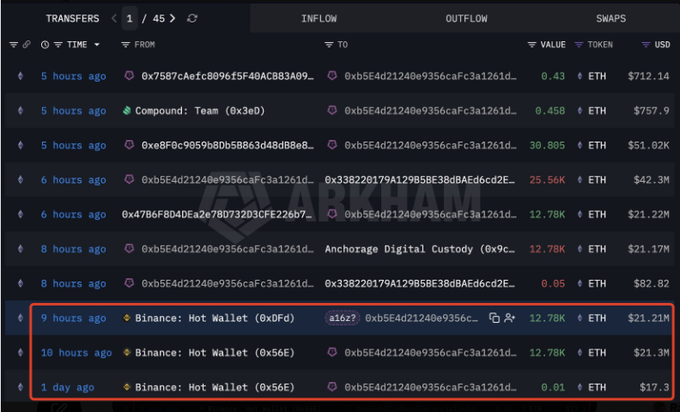
Task: Open recipient 0x33822 in $82.82 row
Action: point(420,284)
